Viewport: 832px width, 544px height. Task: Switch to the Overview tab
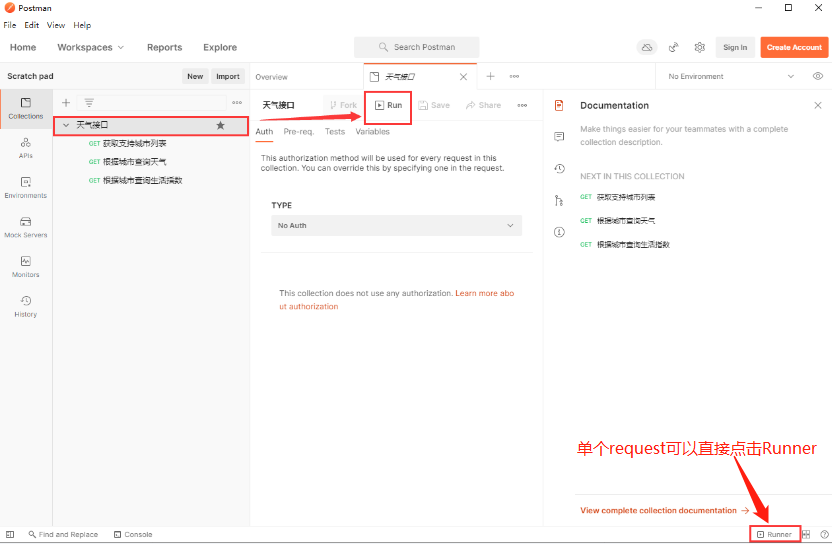point(271,77)
